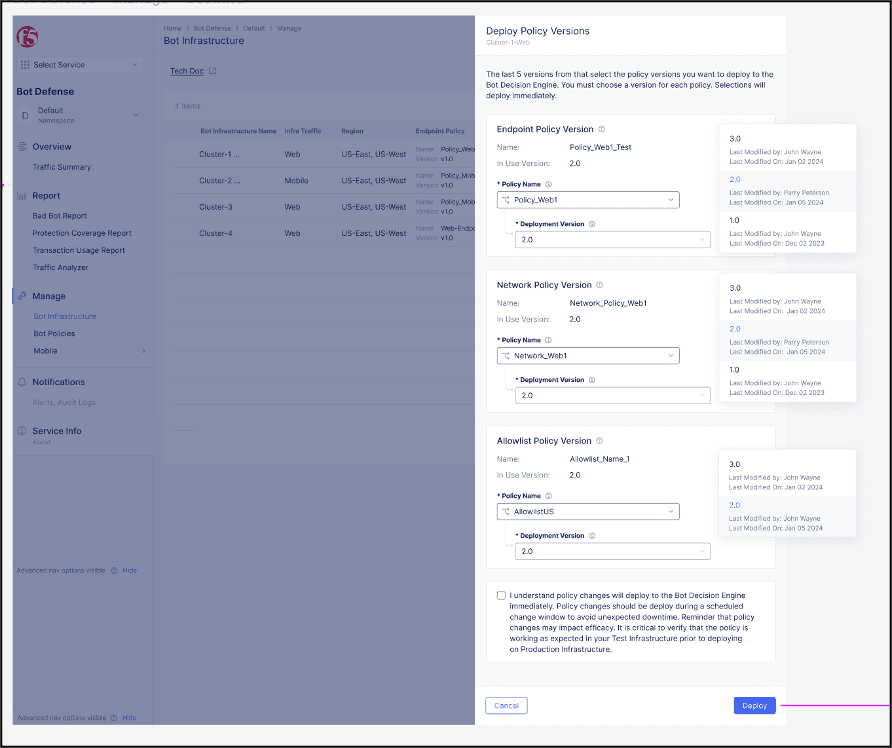The width and height of the screenshot is (892, 748).
Task: Open the Policy_Web1 Policy Name dropdown
Action: [x=588, y=199]
